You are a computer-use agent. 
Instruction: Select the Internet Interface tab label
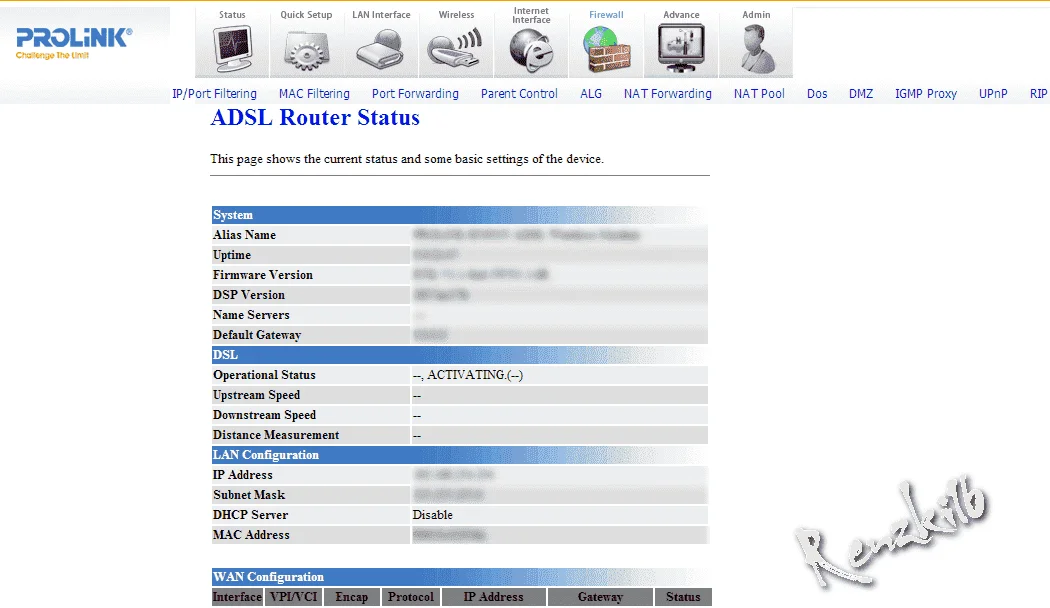click(x=531, y=15)
